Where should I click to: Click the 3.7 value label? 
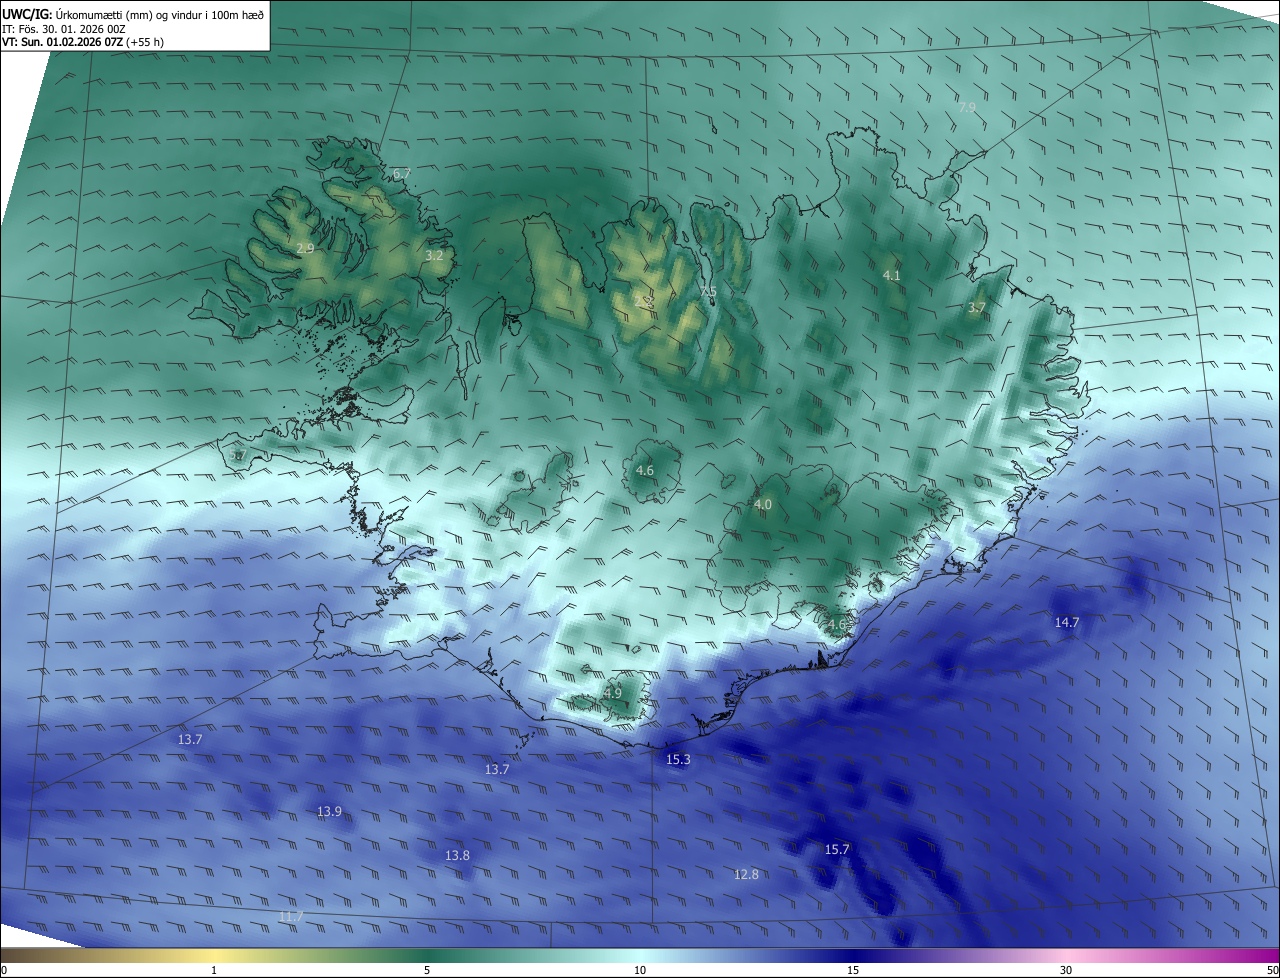977,308
